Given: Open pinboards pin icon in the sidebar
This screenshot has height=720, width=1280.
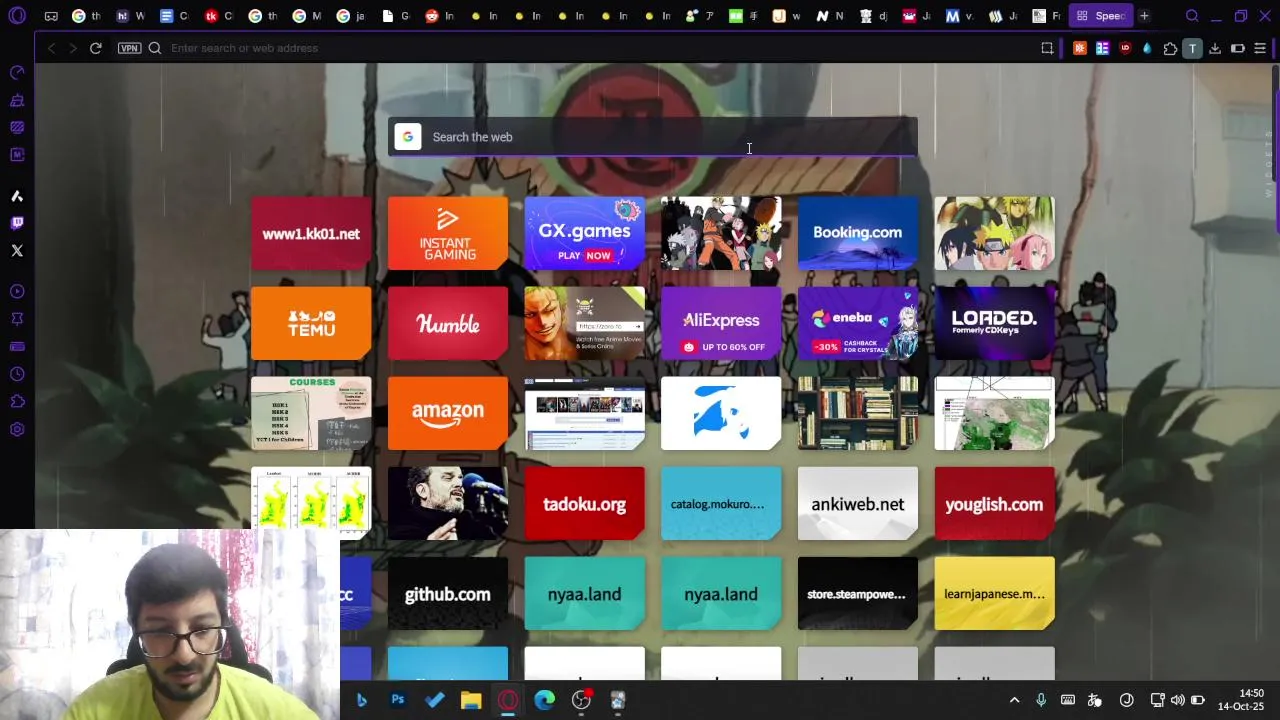Looking at the screenshot, I should 17,319.
